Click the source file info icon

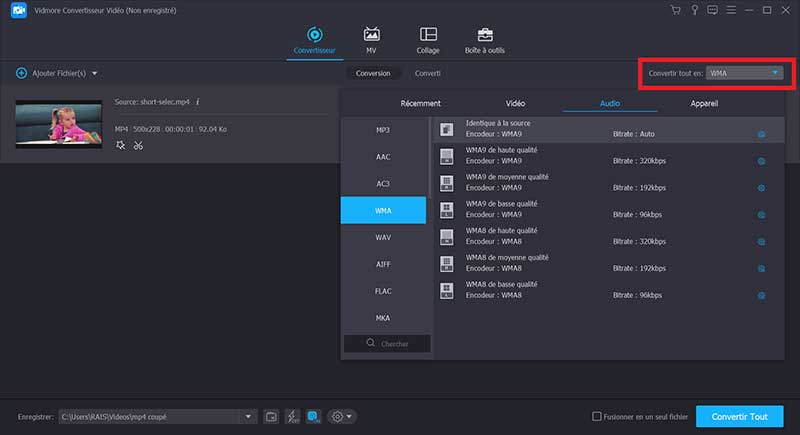(x=197, y=102)
